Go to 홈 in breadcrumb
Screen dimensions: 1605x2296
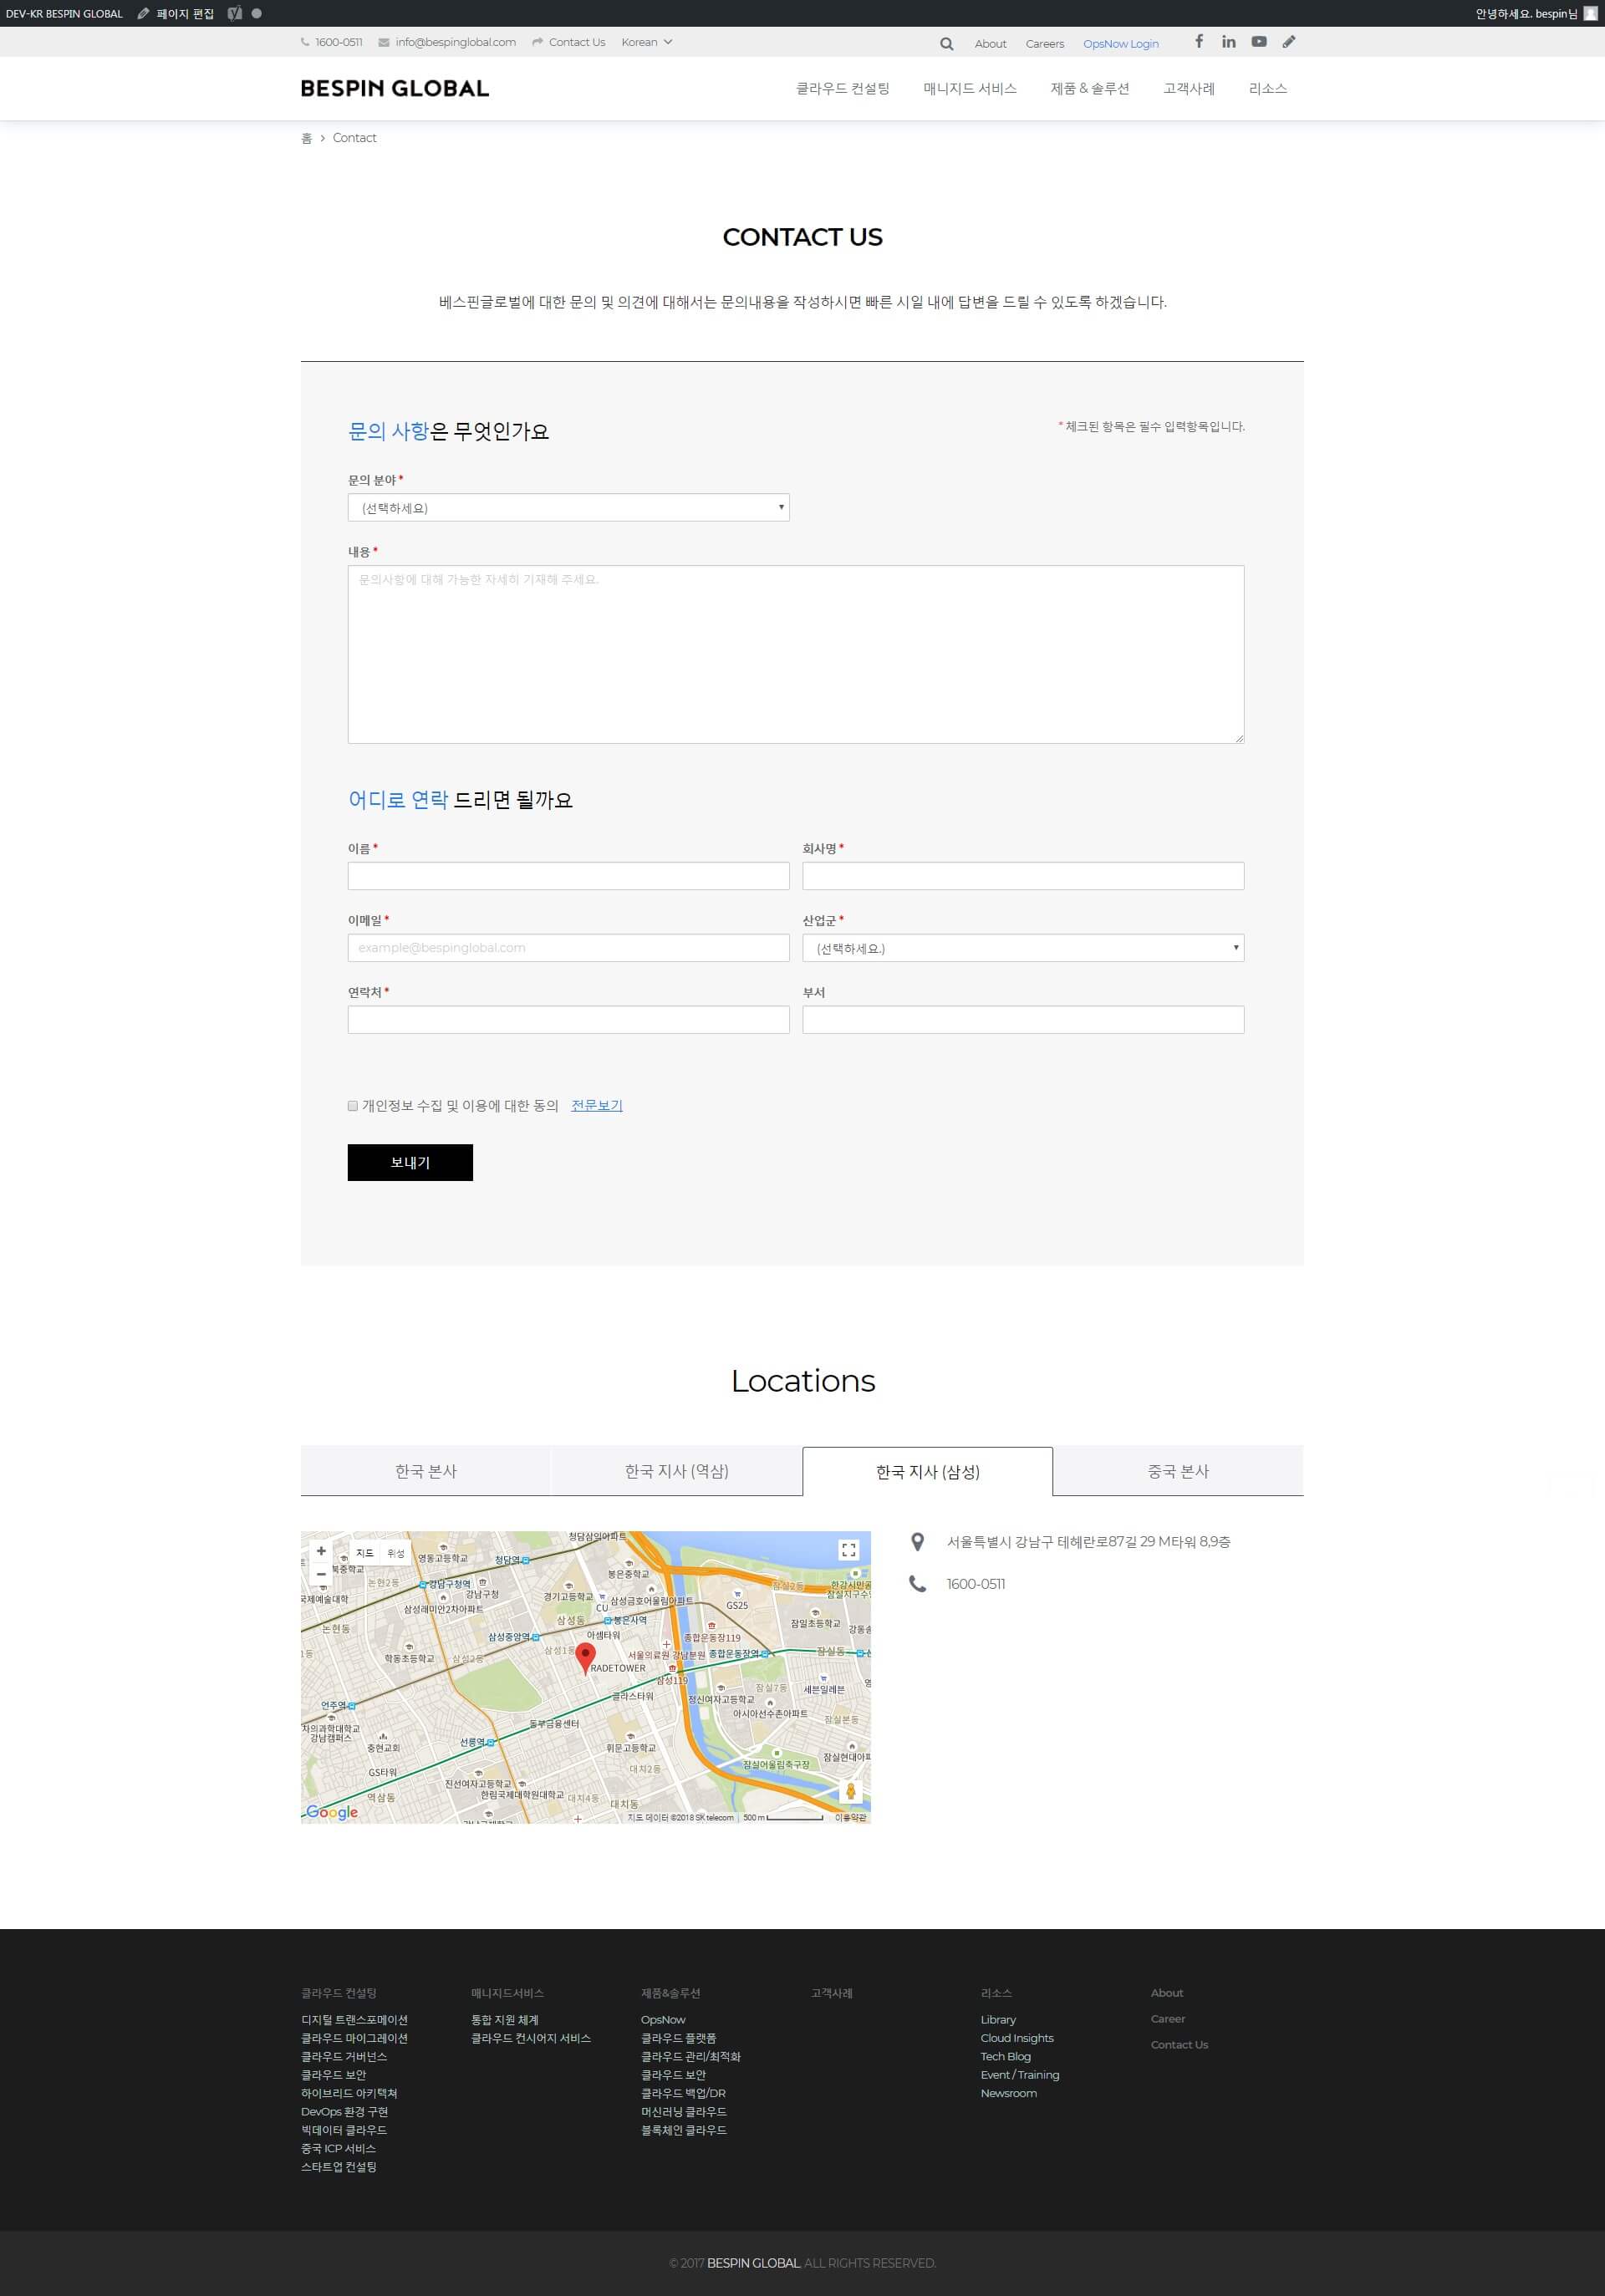coord(307,138)
